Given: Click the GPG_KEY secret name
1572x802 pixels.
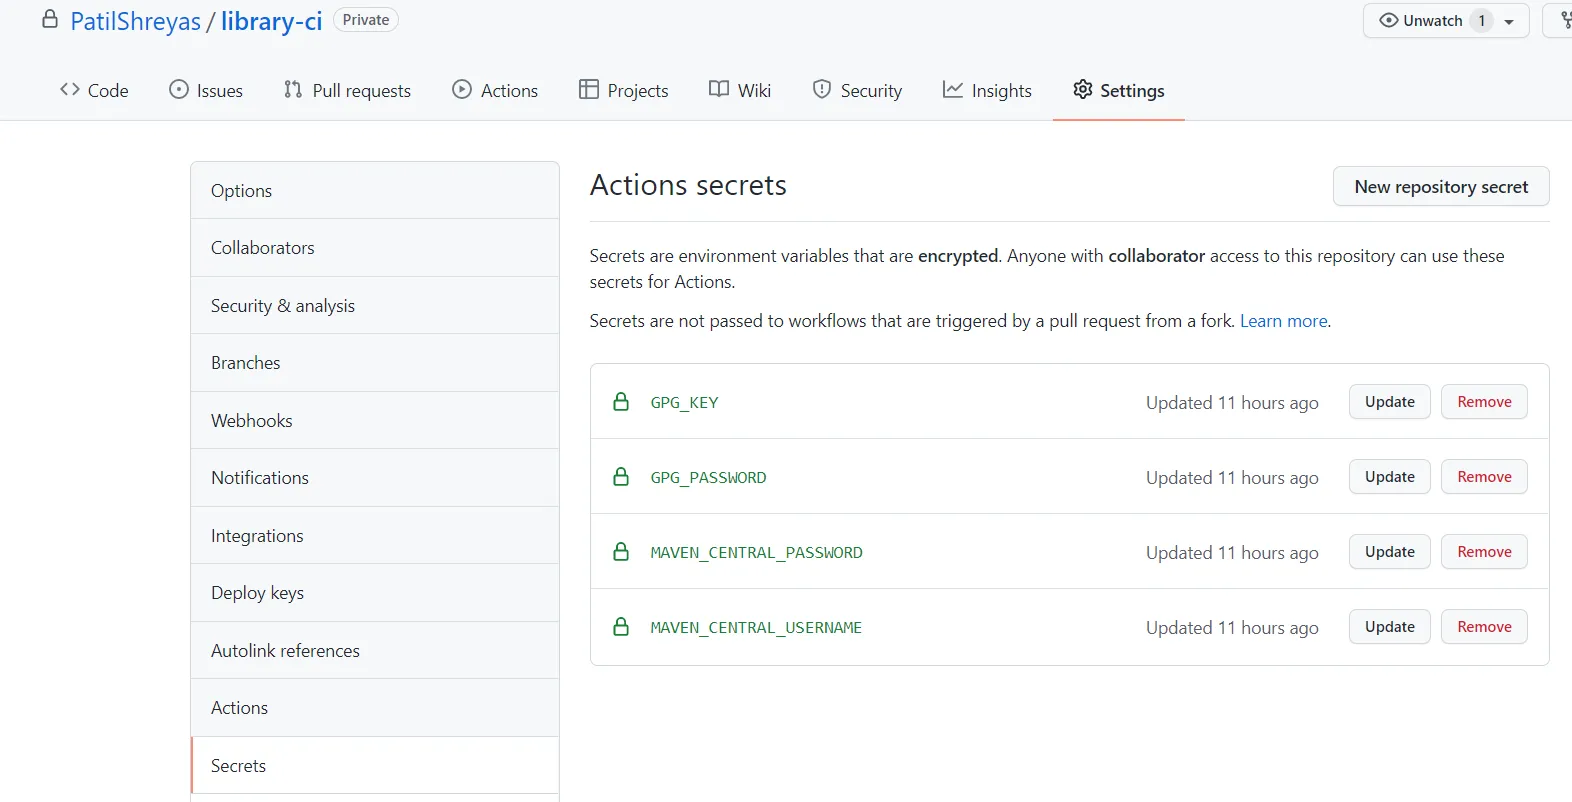Looking at the screenshot, I should [x=684, y=402].
